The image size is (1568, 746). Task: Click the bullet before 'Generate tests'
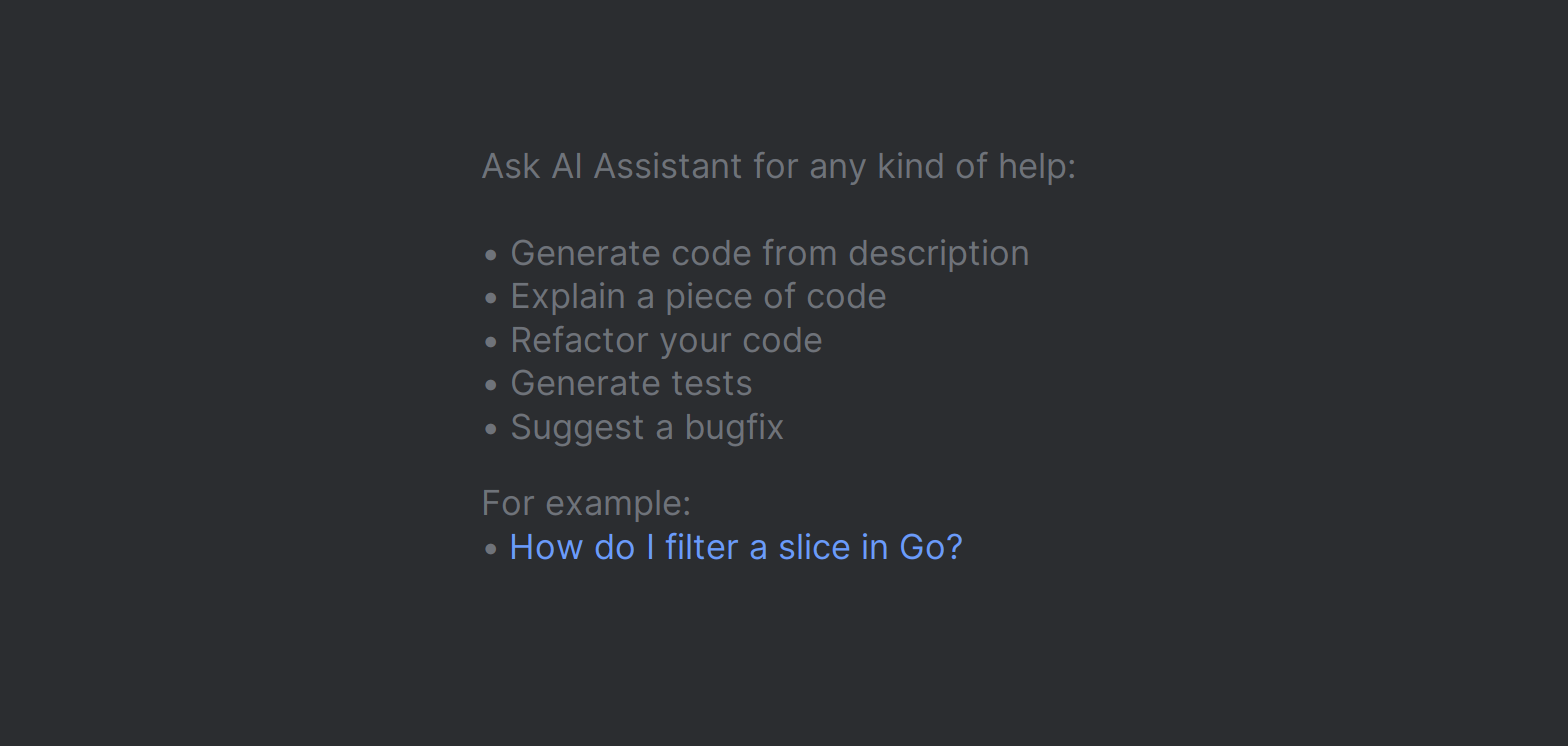pyautogui.click(x=490, y=385)
